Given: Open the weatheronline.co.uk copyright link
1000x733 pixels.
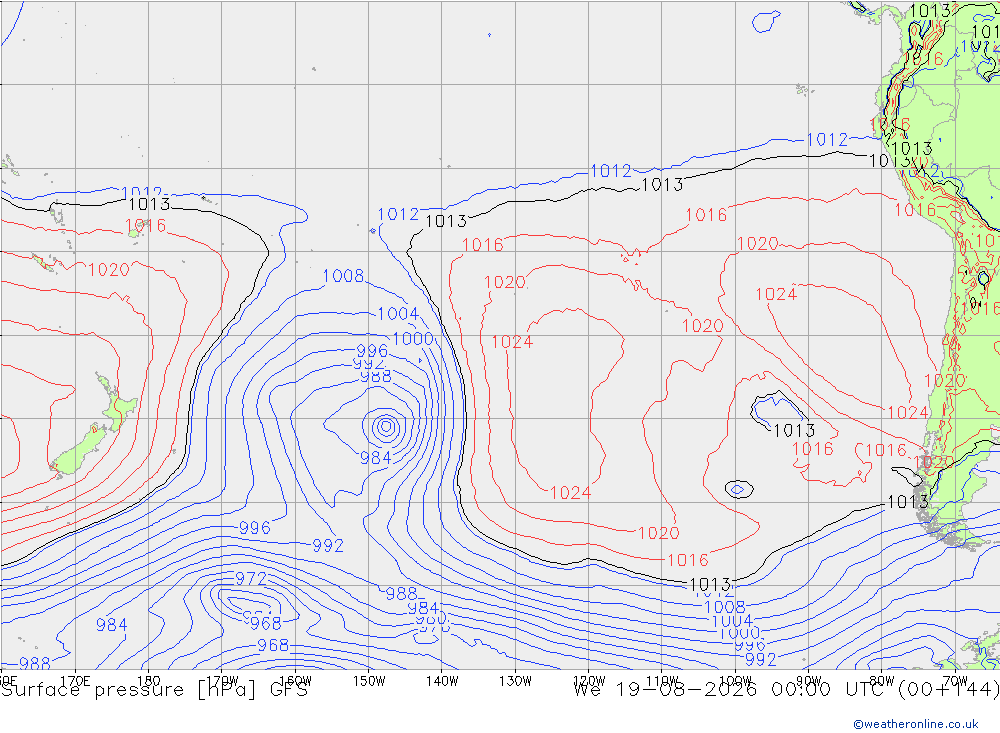Looking at the screenshot, I should [915, 724].
